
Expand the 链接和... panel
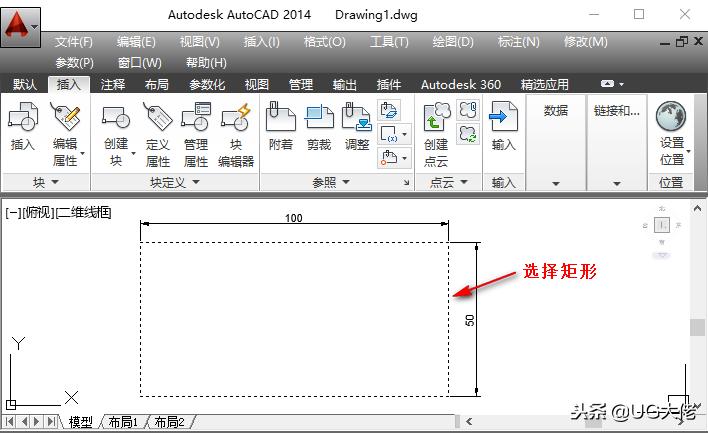pyautogui.click(x=617, y=183)
